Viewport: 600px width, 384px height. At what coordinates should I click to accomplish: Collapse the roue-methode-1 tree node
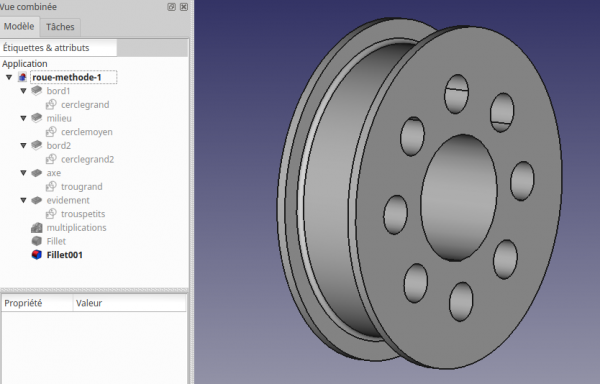(9, 77)
